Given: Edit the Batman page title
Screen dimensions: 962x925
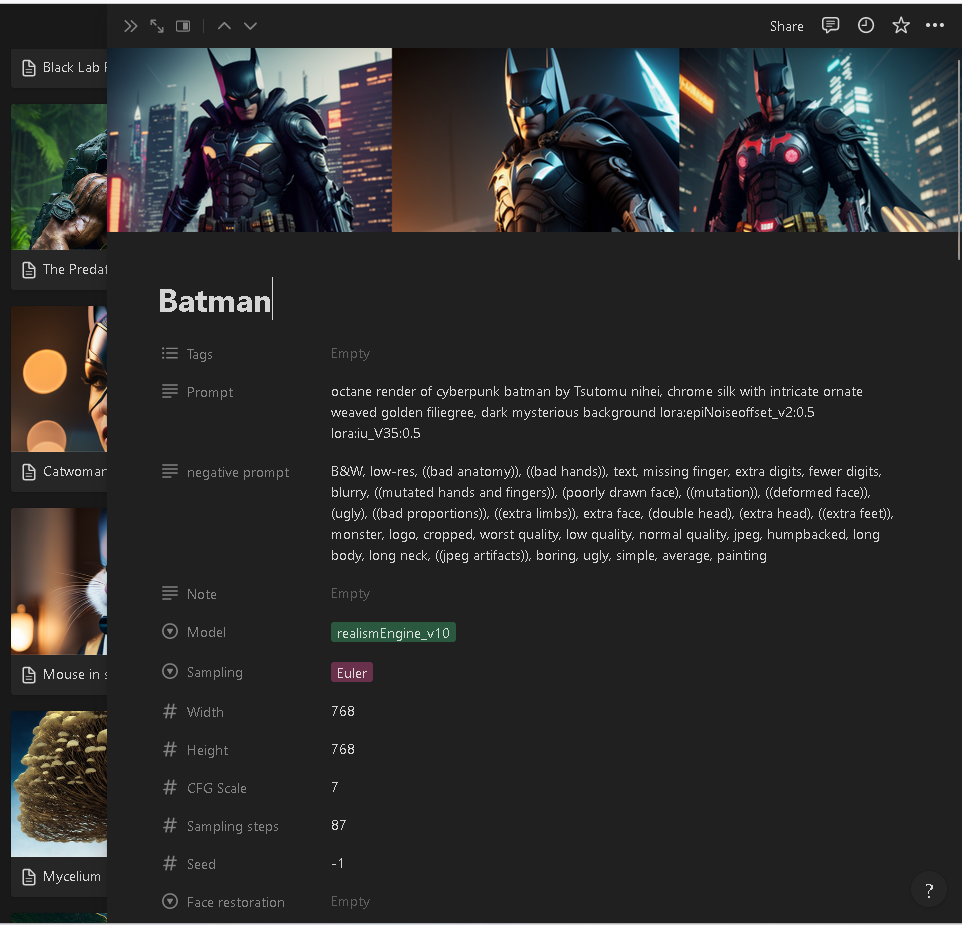Looking at the screenshot, I should pos(215,301).
